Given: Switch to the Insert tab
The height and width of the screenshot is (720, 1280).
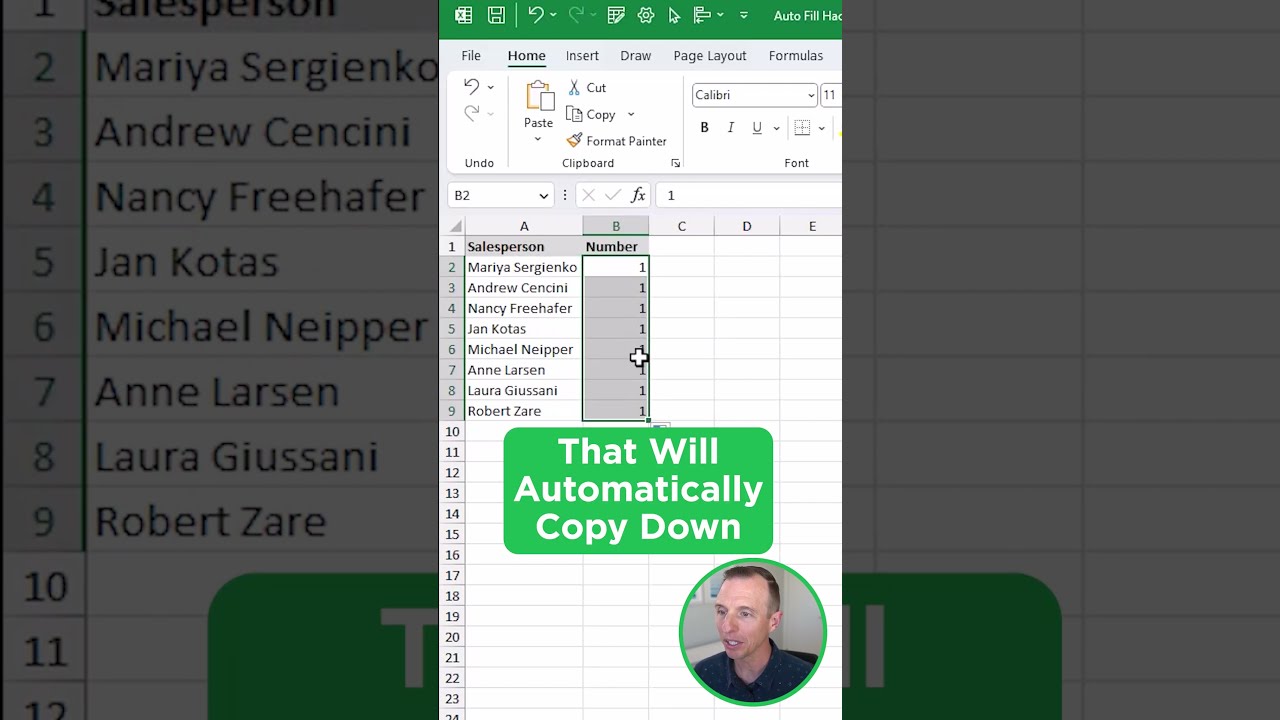Looking at the screenshot, I should click(582, 56).
